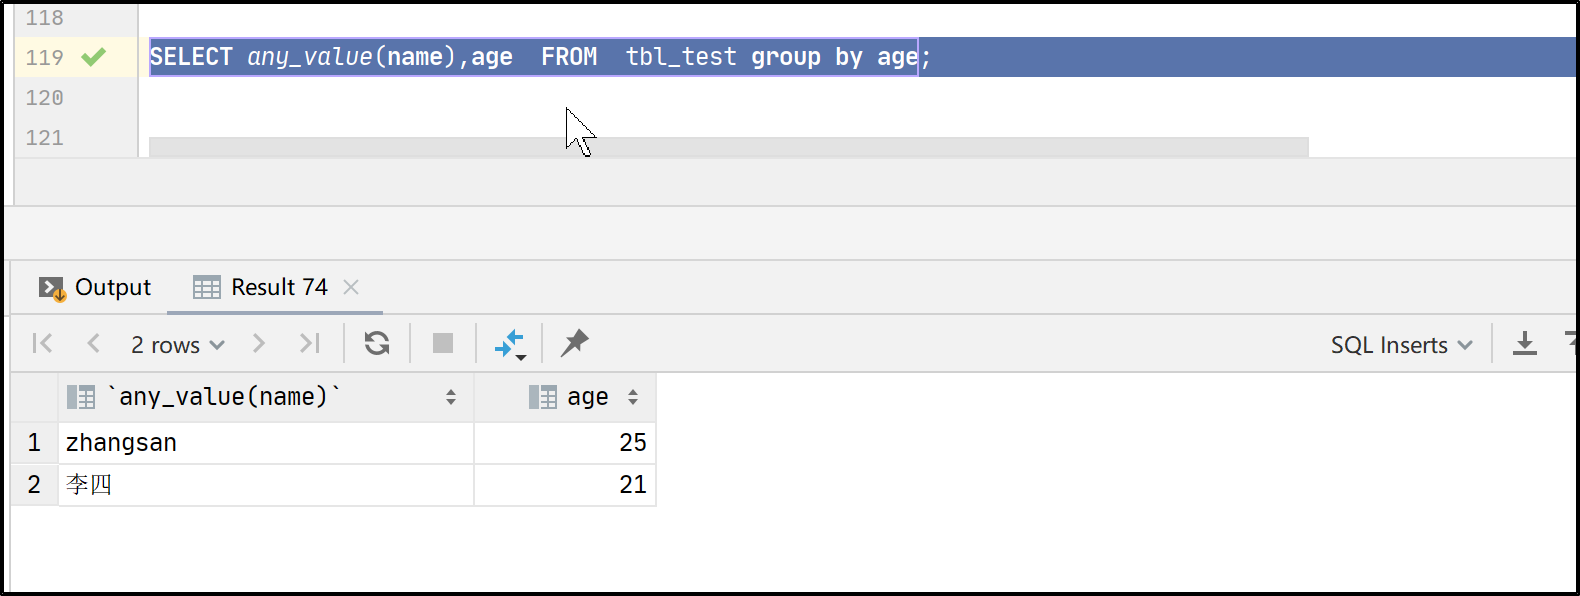Select the Result 74 tab

261,288
